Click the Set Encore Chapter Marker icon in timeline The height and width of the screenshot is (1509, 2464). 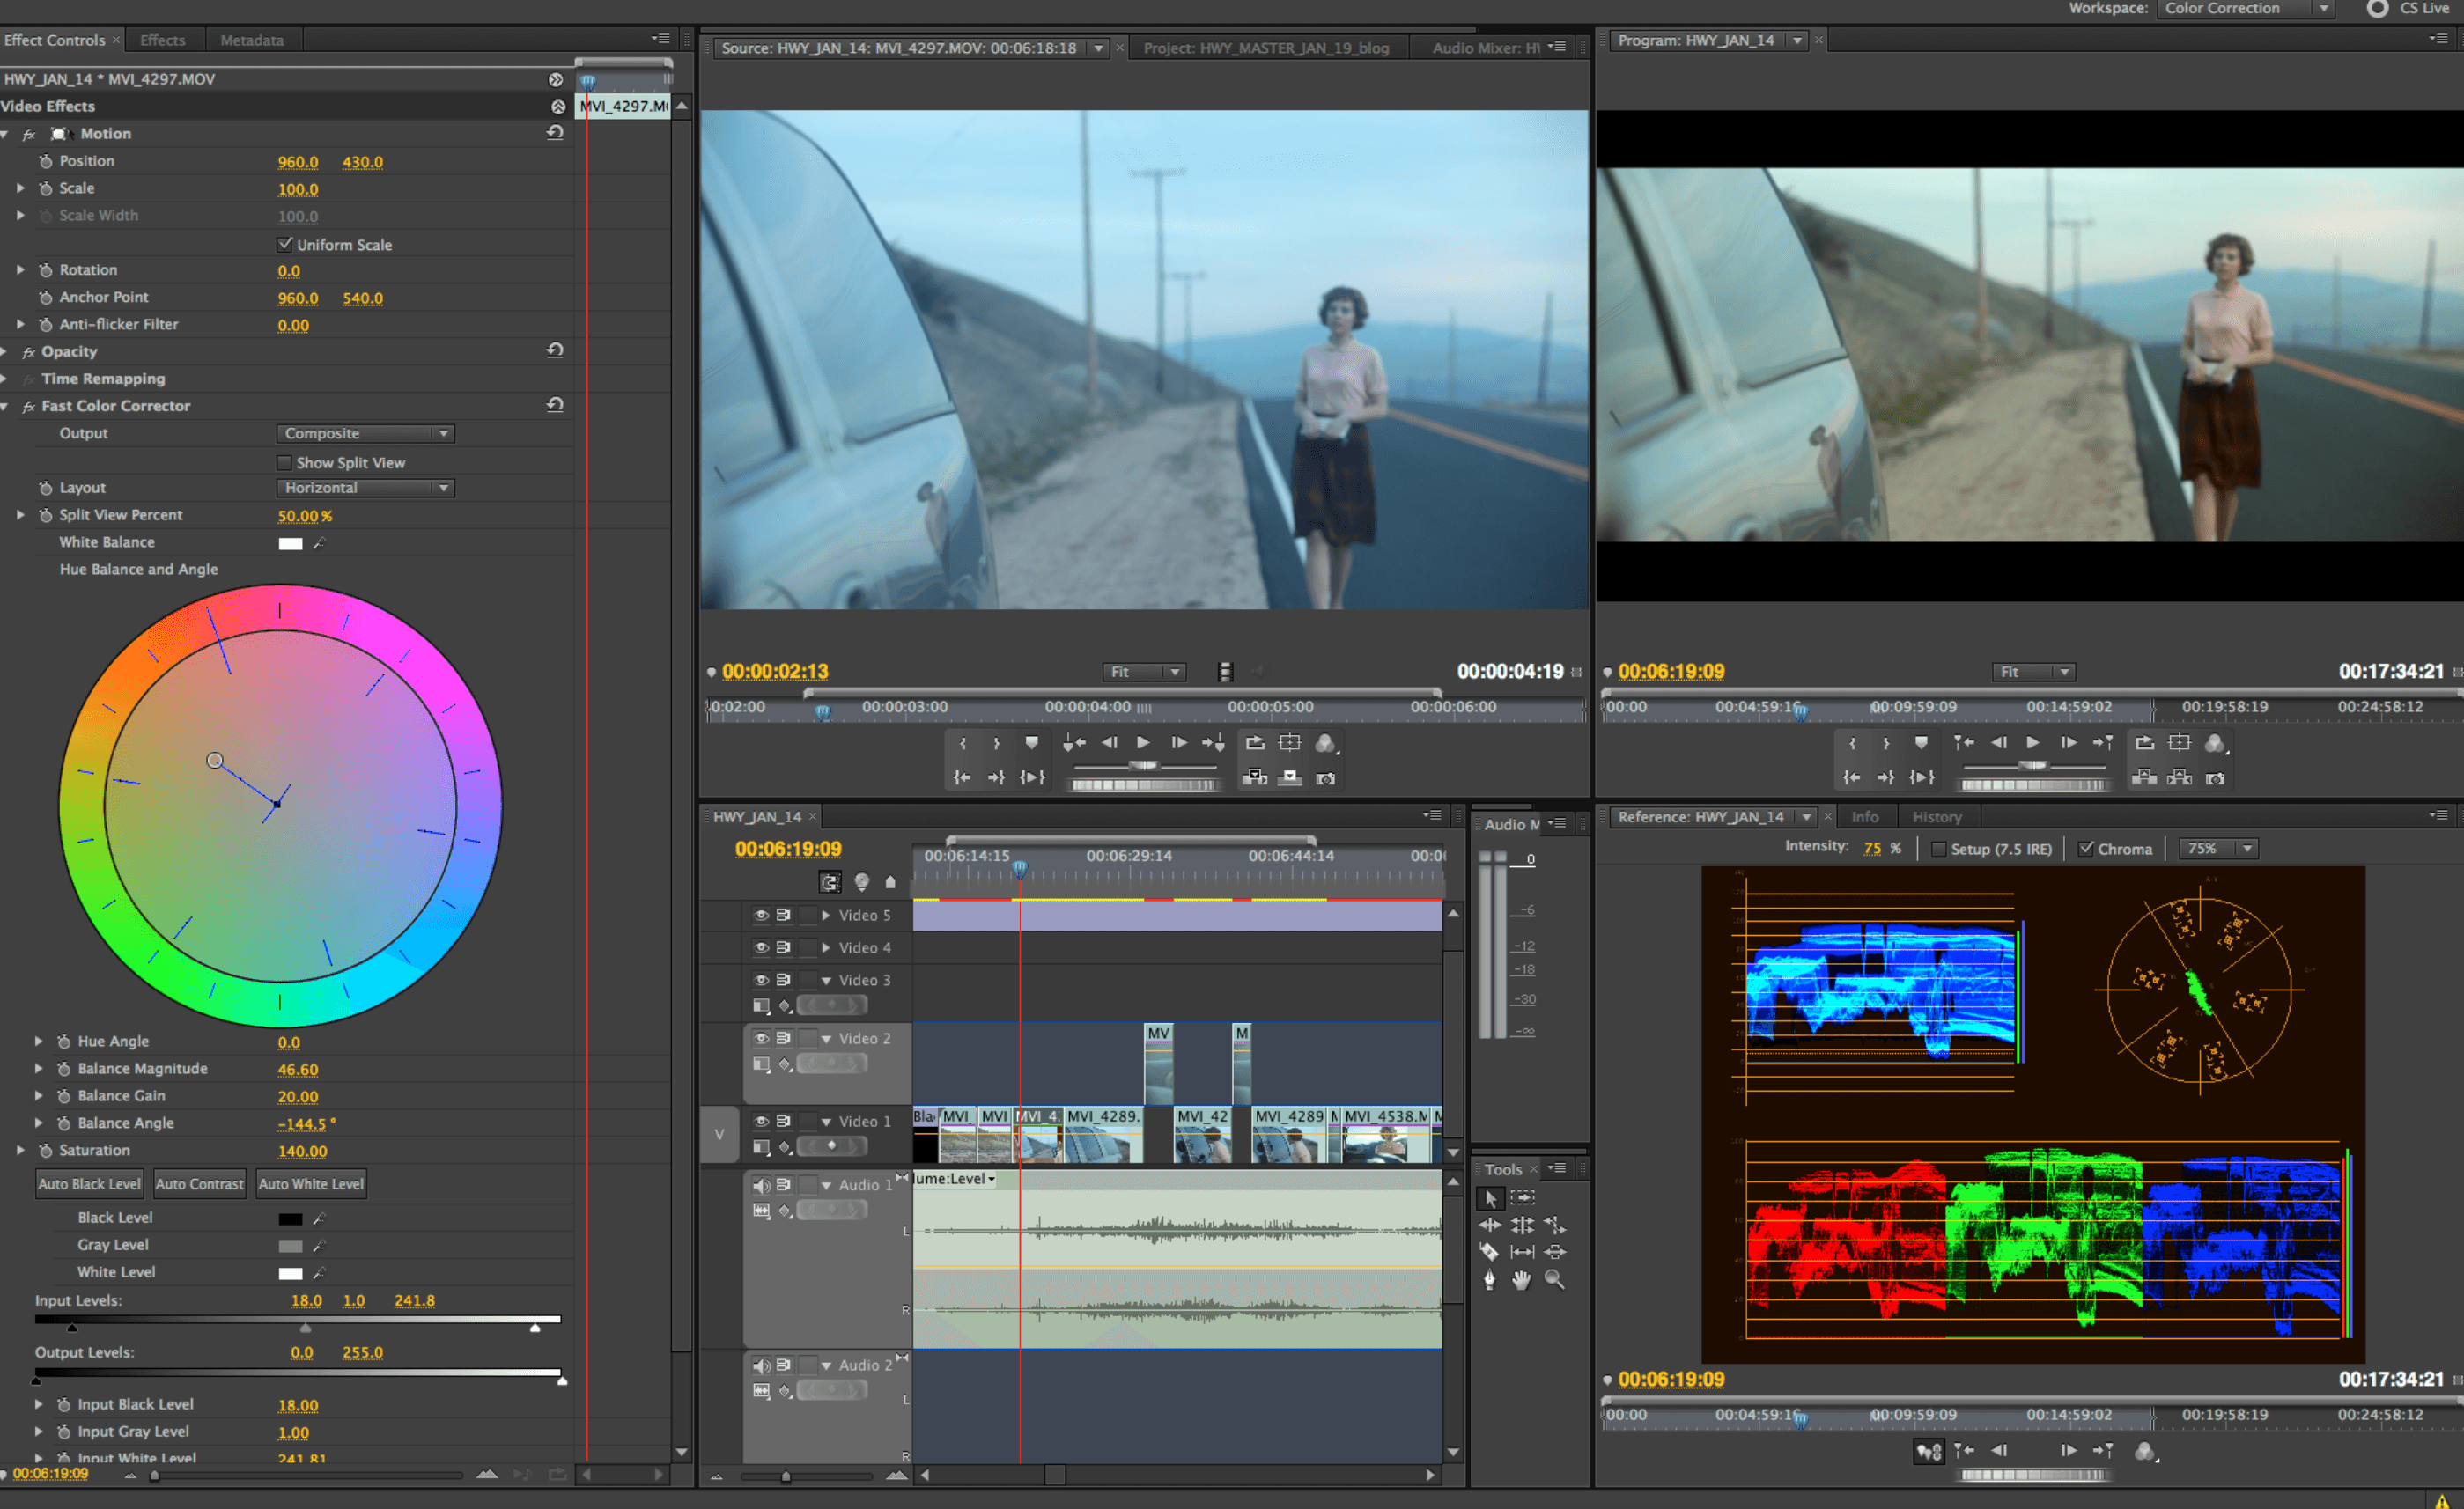862,882
